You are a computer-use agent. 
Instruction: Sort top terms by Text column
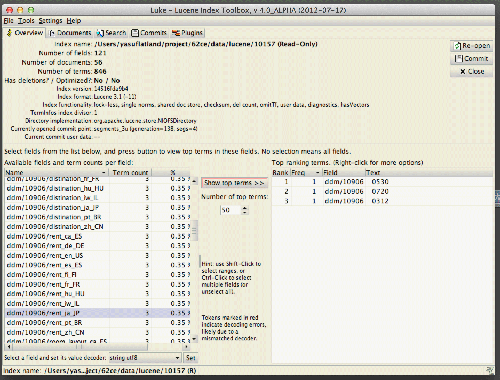click(429, 173)
